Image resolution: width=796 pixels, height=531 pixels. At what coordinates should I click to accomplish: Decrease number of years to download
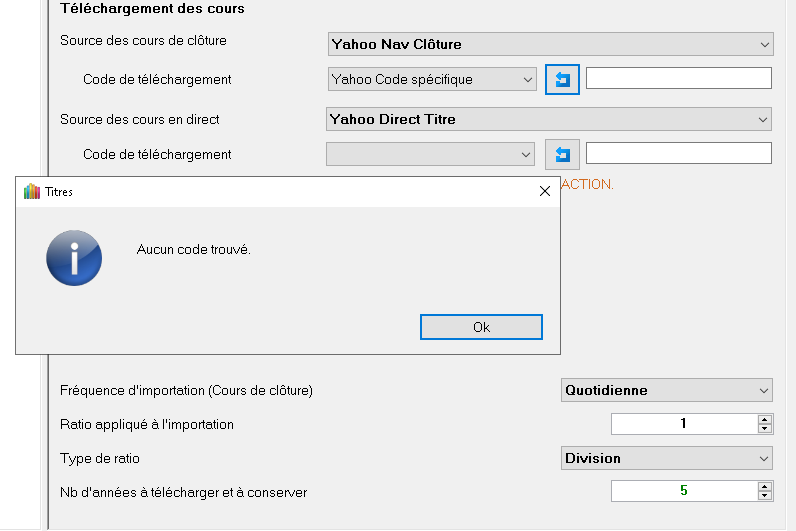tap(765, 496)
